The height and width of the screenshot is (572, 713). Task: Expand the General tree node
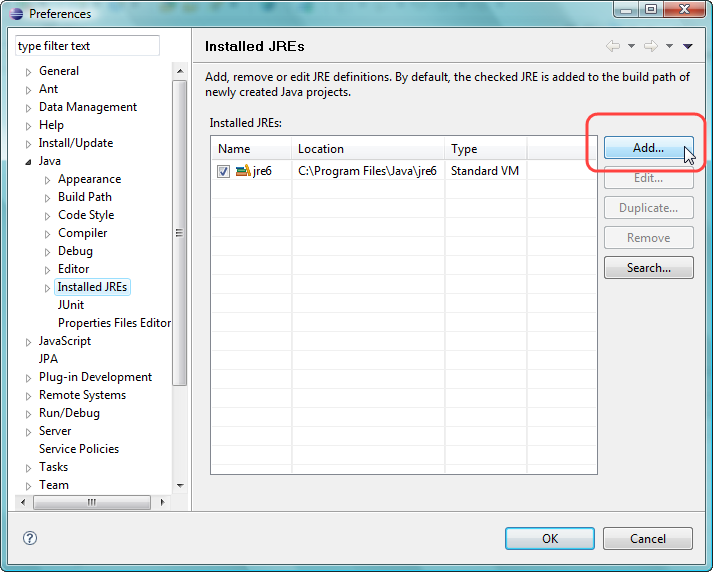pos(29,72)
